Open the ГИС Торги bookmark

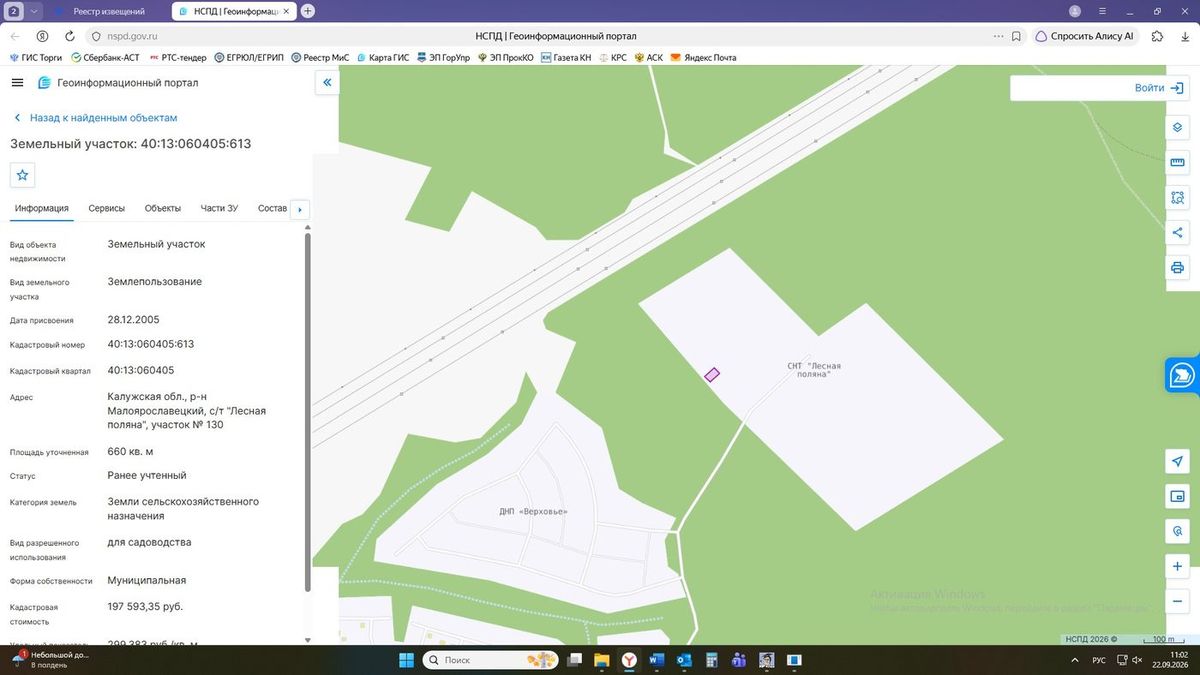point(36,58)
